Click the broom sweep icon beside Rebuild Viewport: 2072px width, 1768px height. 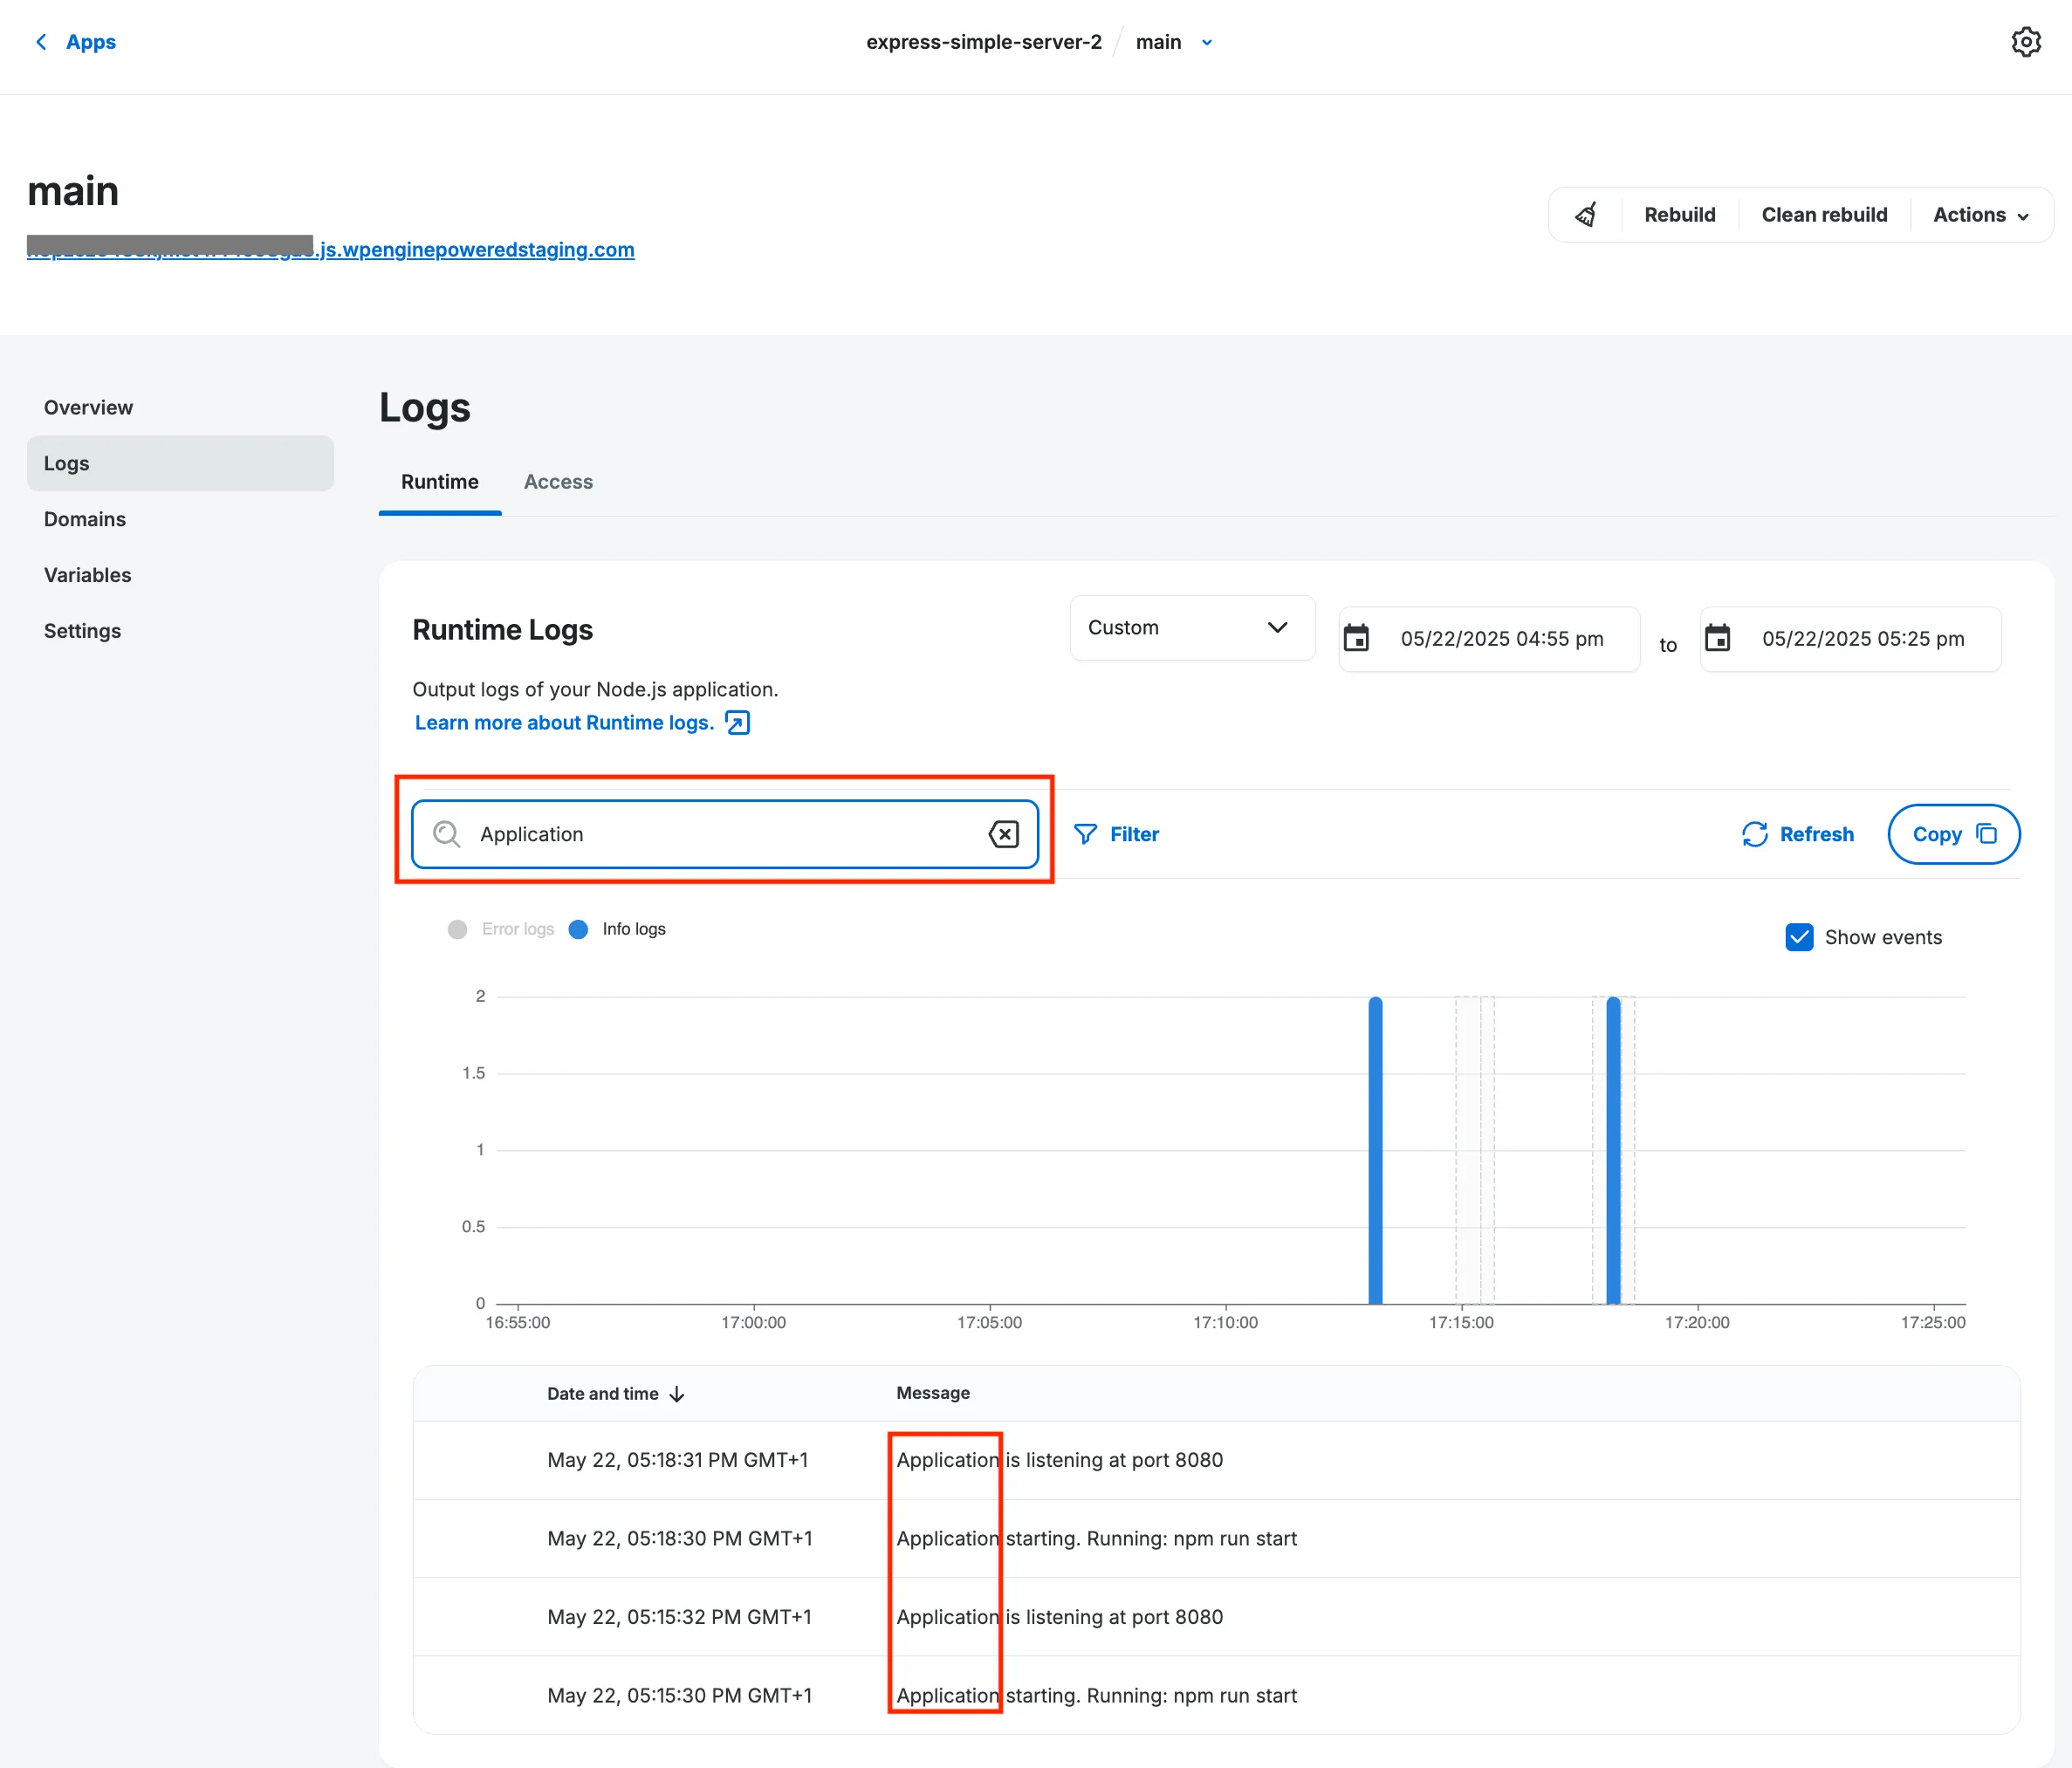[1586, 214]
